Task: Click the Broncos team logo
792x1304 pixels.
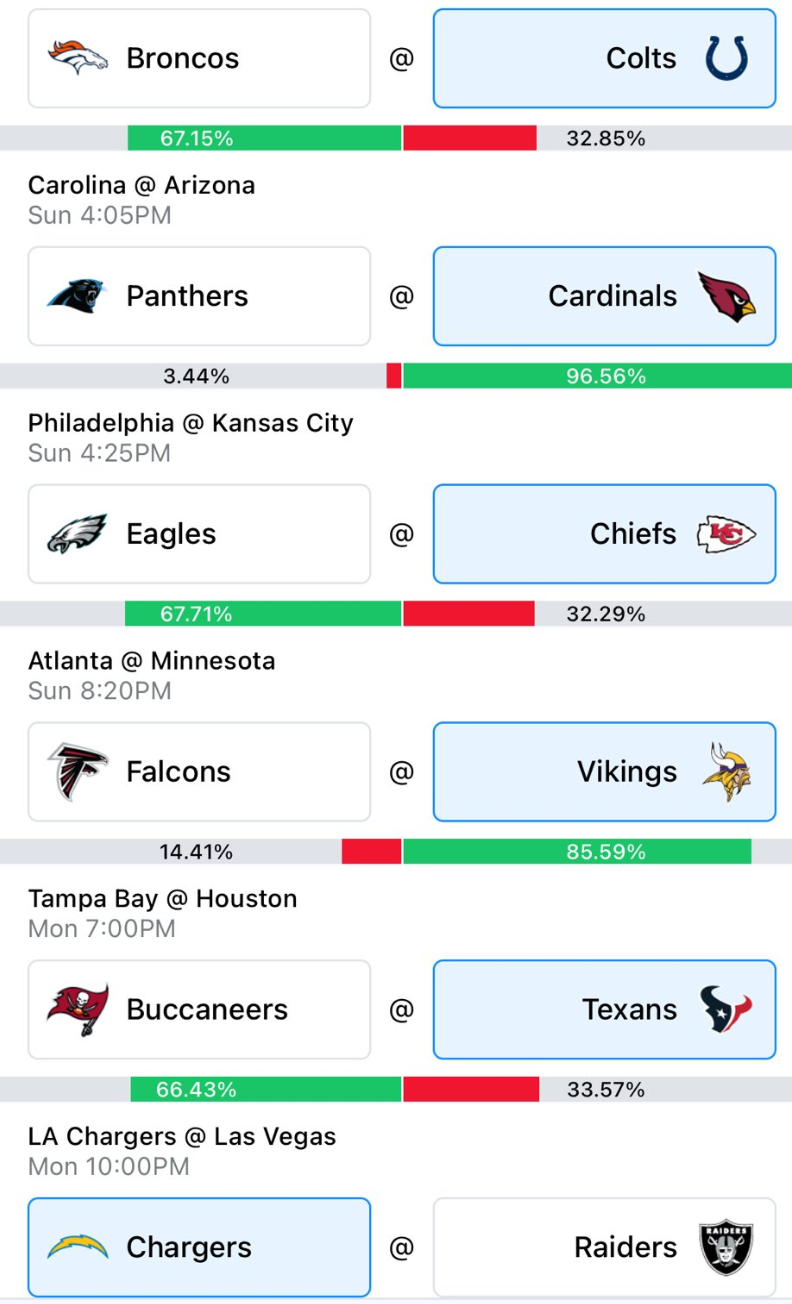Action: click(77, 58)
